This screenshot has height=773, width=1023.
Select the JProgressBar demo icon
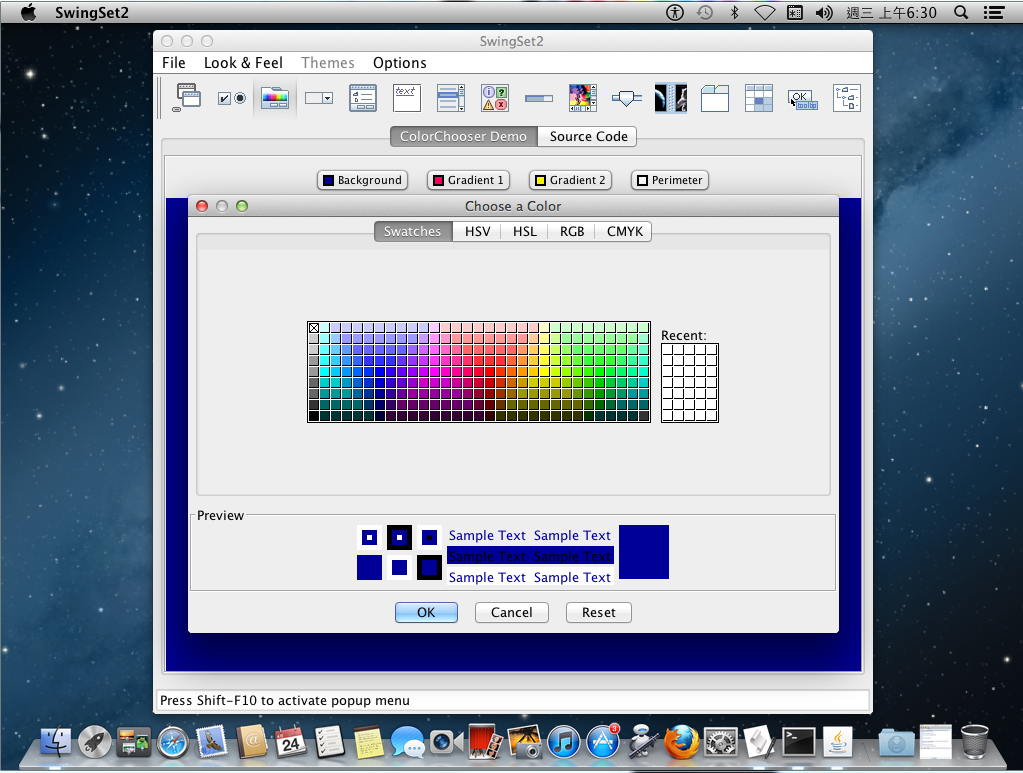(x=538, y=98)
